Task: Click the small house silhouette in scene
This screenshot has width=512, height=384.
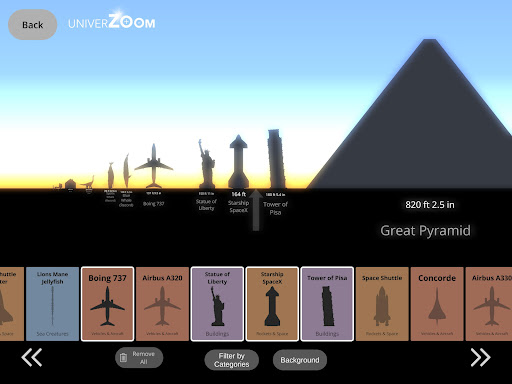Action: coord(70,184)
